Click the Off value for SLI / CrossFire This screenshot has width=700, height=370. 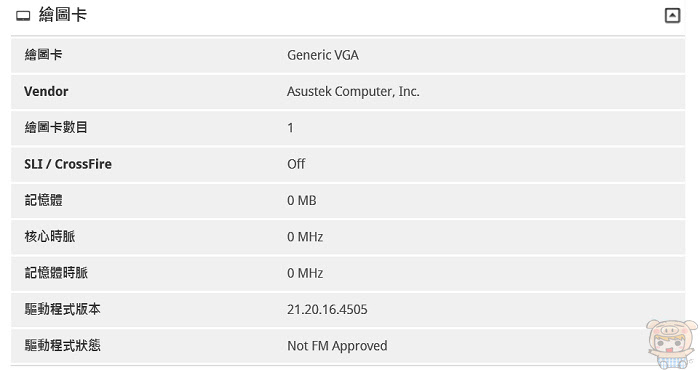(296, 164)
